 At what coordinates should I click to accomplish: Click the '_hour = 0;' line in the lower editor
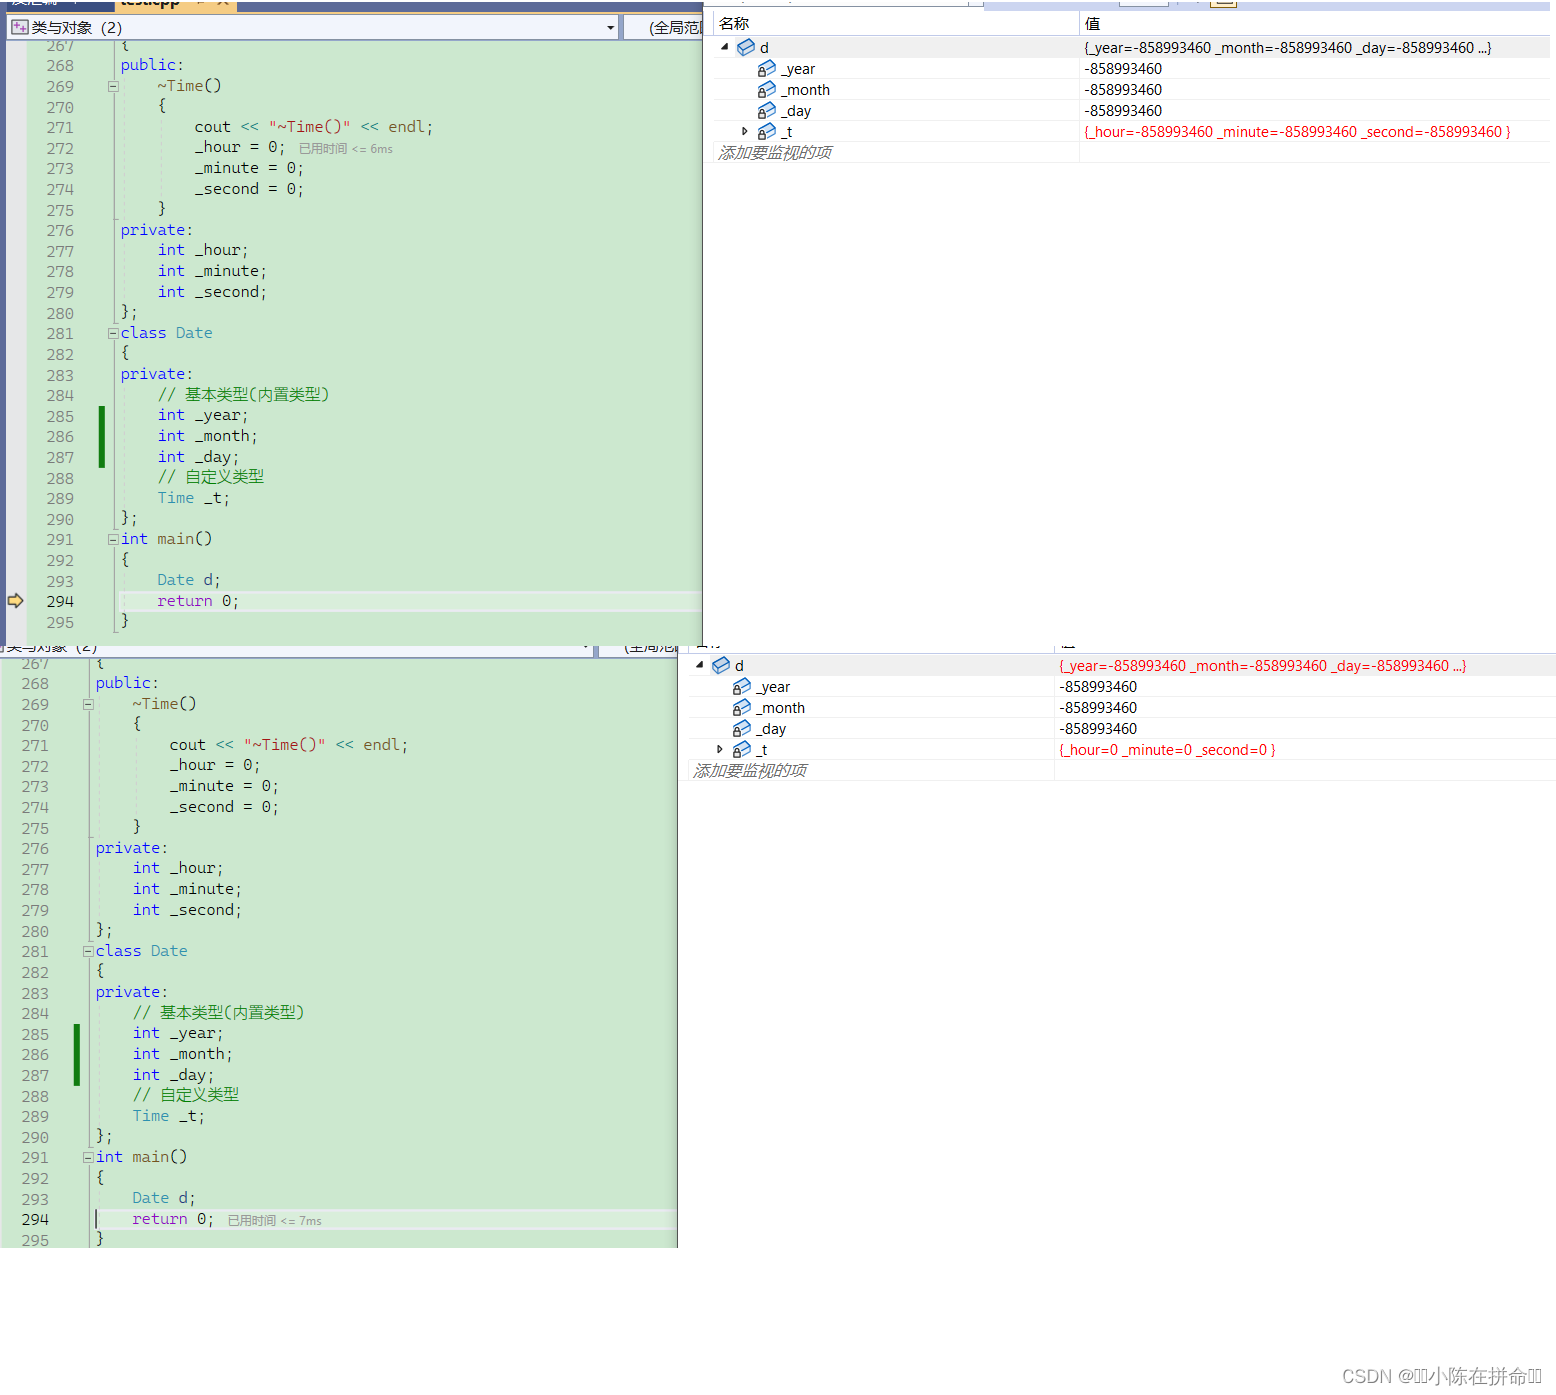(215, 765)
